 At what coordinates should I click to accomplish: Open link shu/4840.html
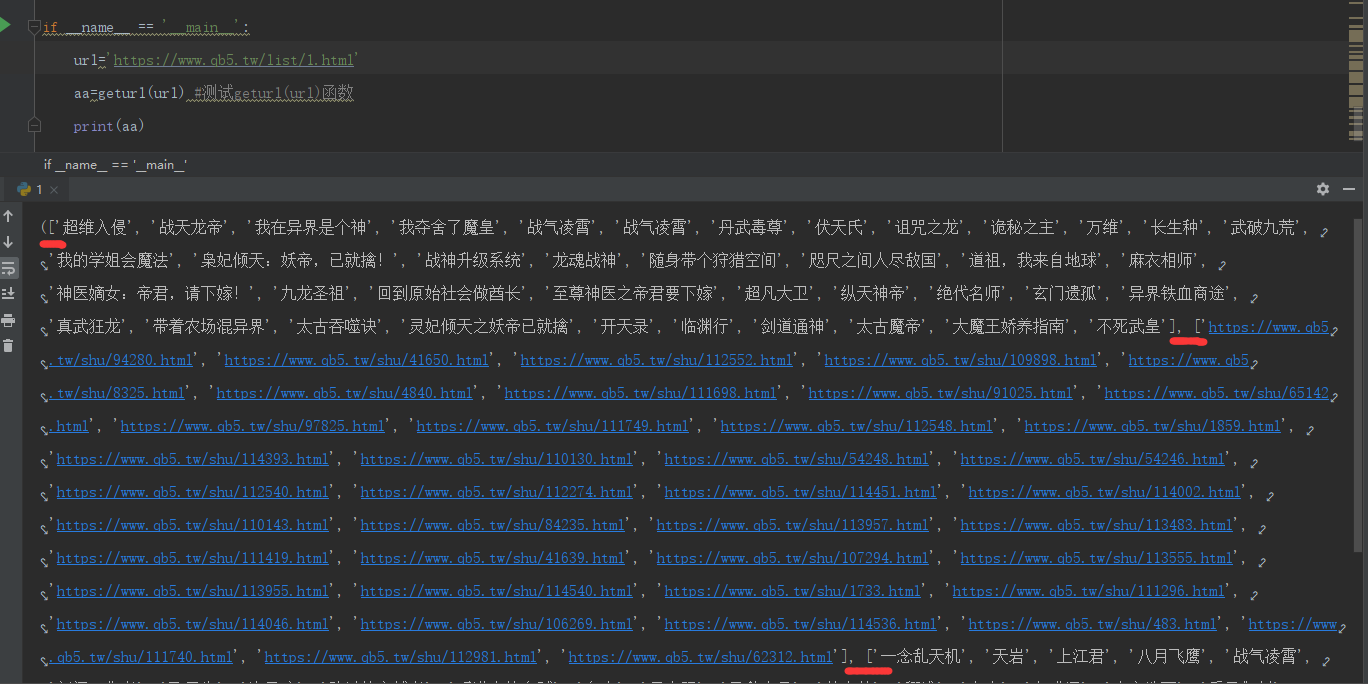pos(345,393)
